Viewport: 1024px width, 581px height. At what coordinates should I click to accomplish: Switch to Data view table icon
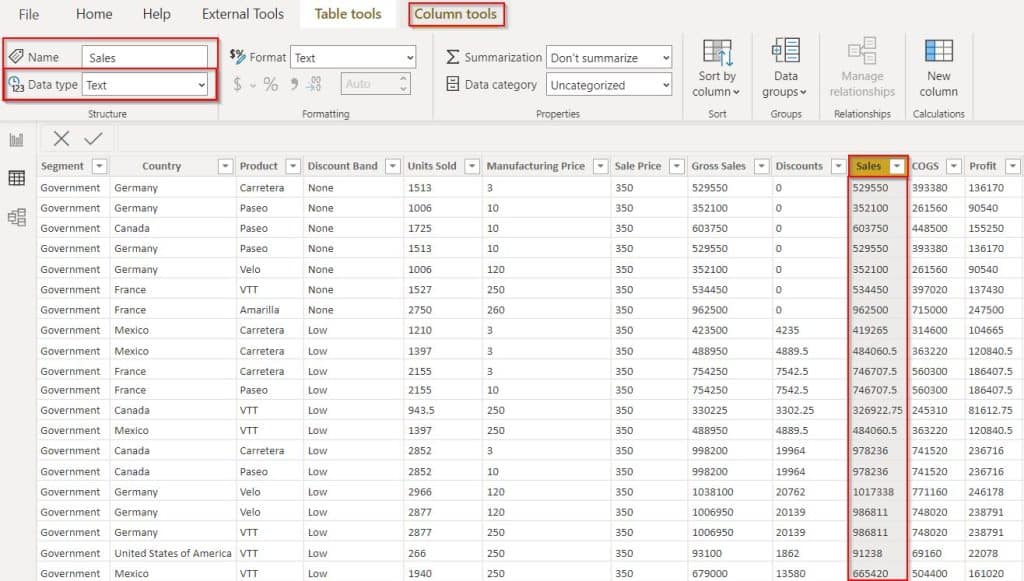16,178
